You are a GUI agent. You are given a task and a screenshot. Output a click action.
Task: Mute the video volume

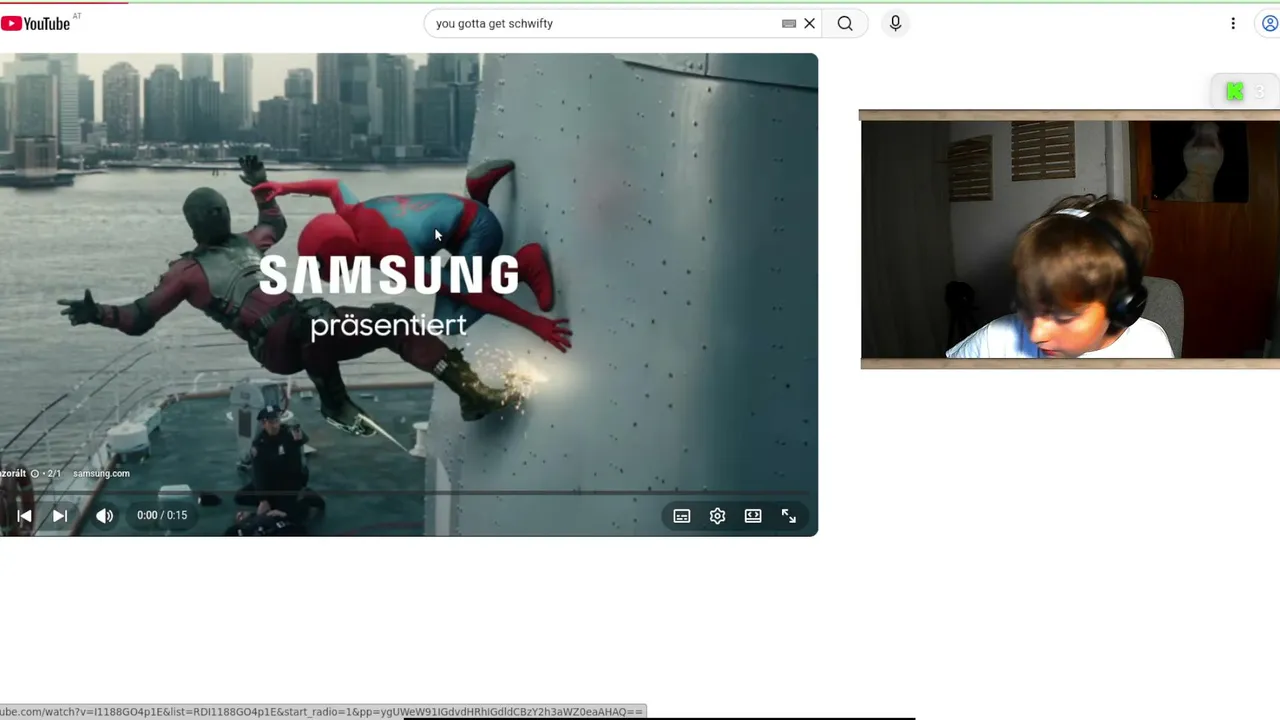tap(105, 515)
